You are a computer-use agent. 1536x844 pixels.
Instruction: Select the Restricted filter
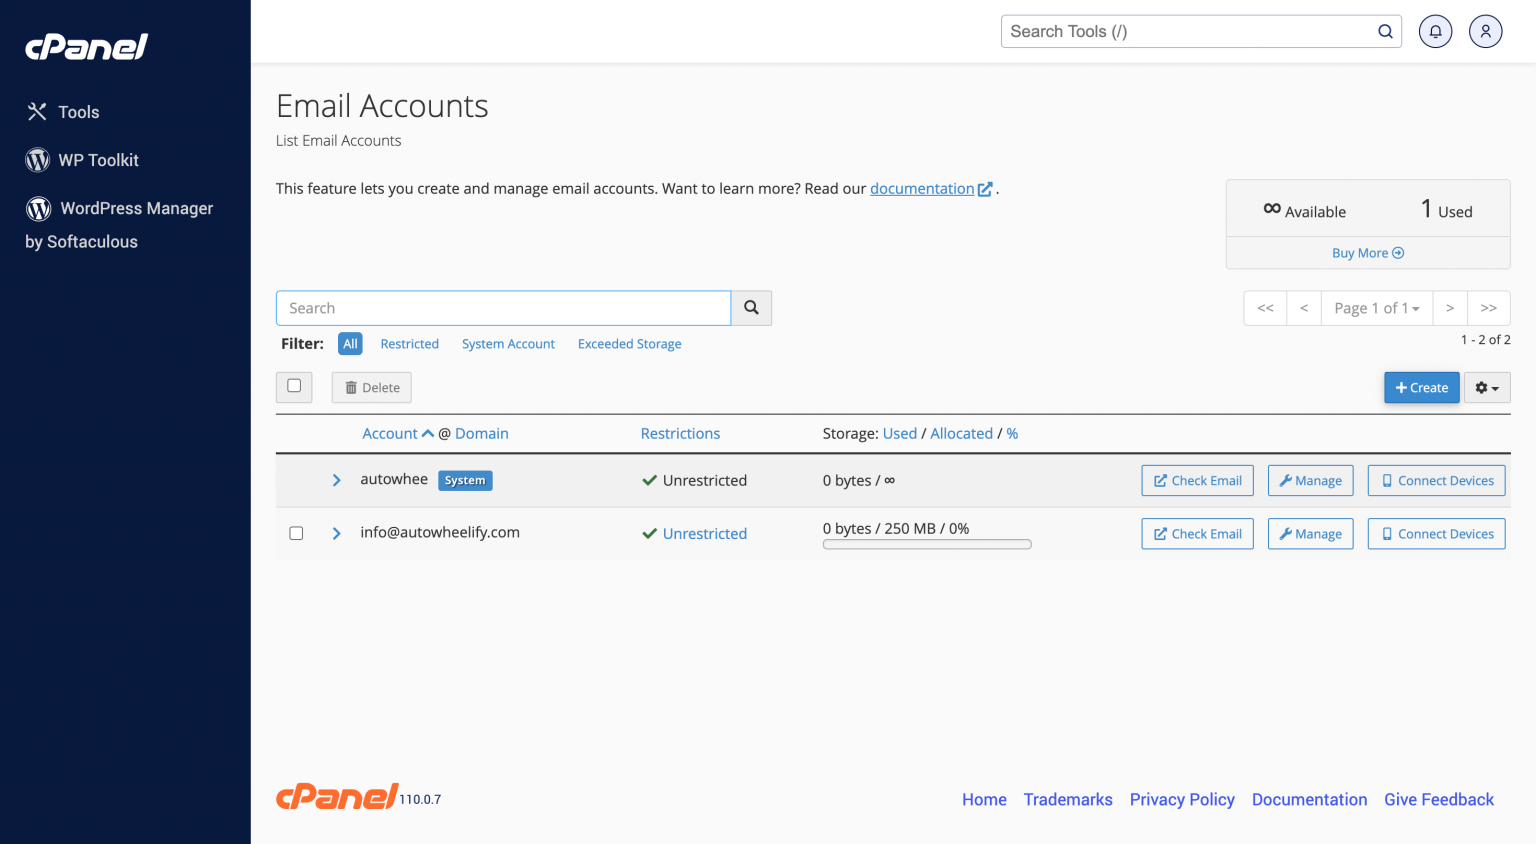coord(409,343)
